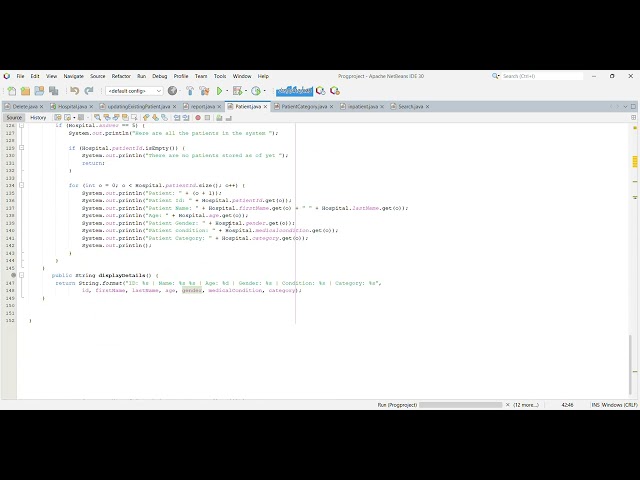
Task: Click the Search (Ctrl+I) field
Action: pyautogui.click(x=542, y=76)
